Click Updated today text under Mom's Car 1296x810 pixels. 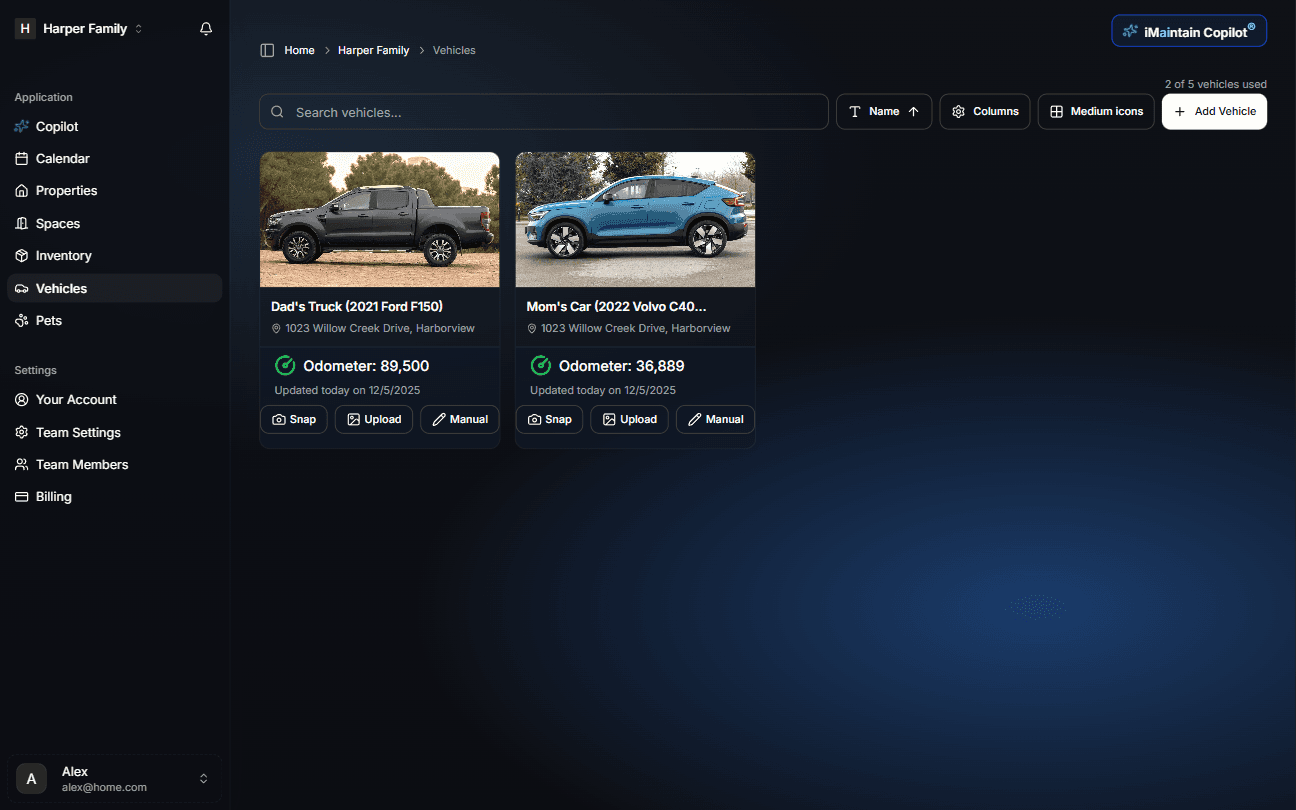pyautogui.click(x=603, y=391)
